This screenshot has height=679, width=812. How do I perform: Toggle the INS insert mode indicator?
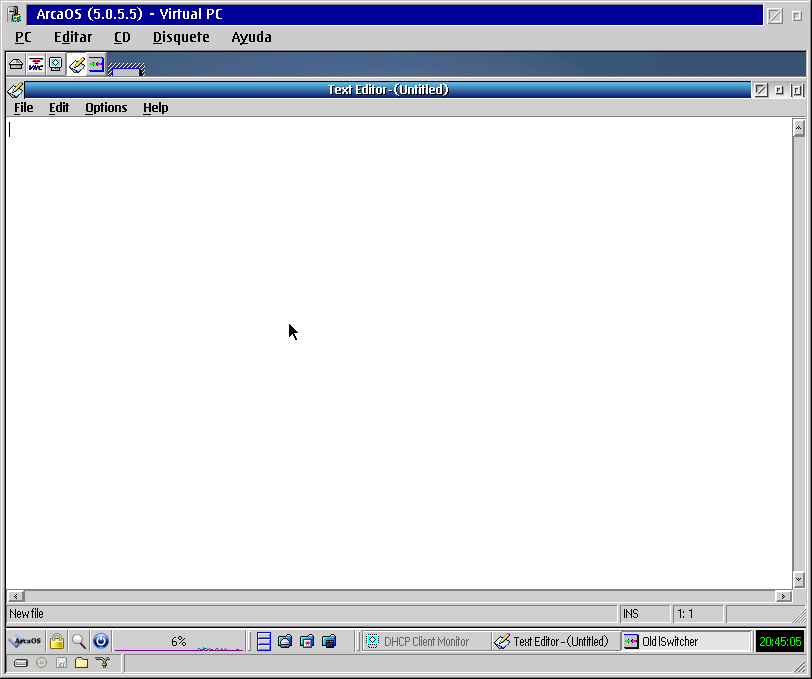click(x=631, y=613)
